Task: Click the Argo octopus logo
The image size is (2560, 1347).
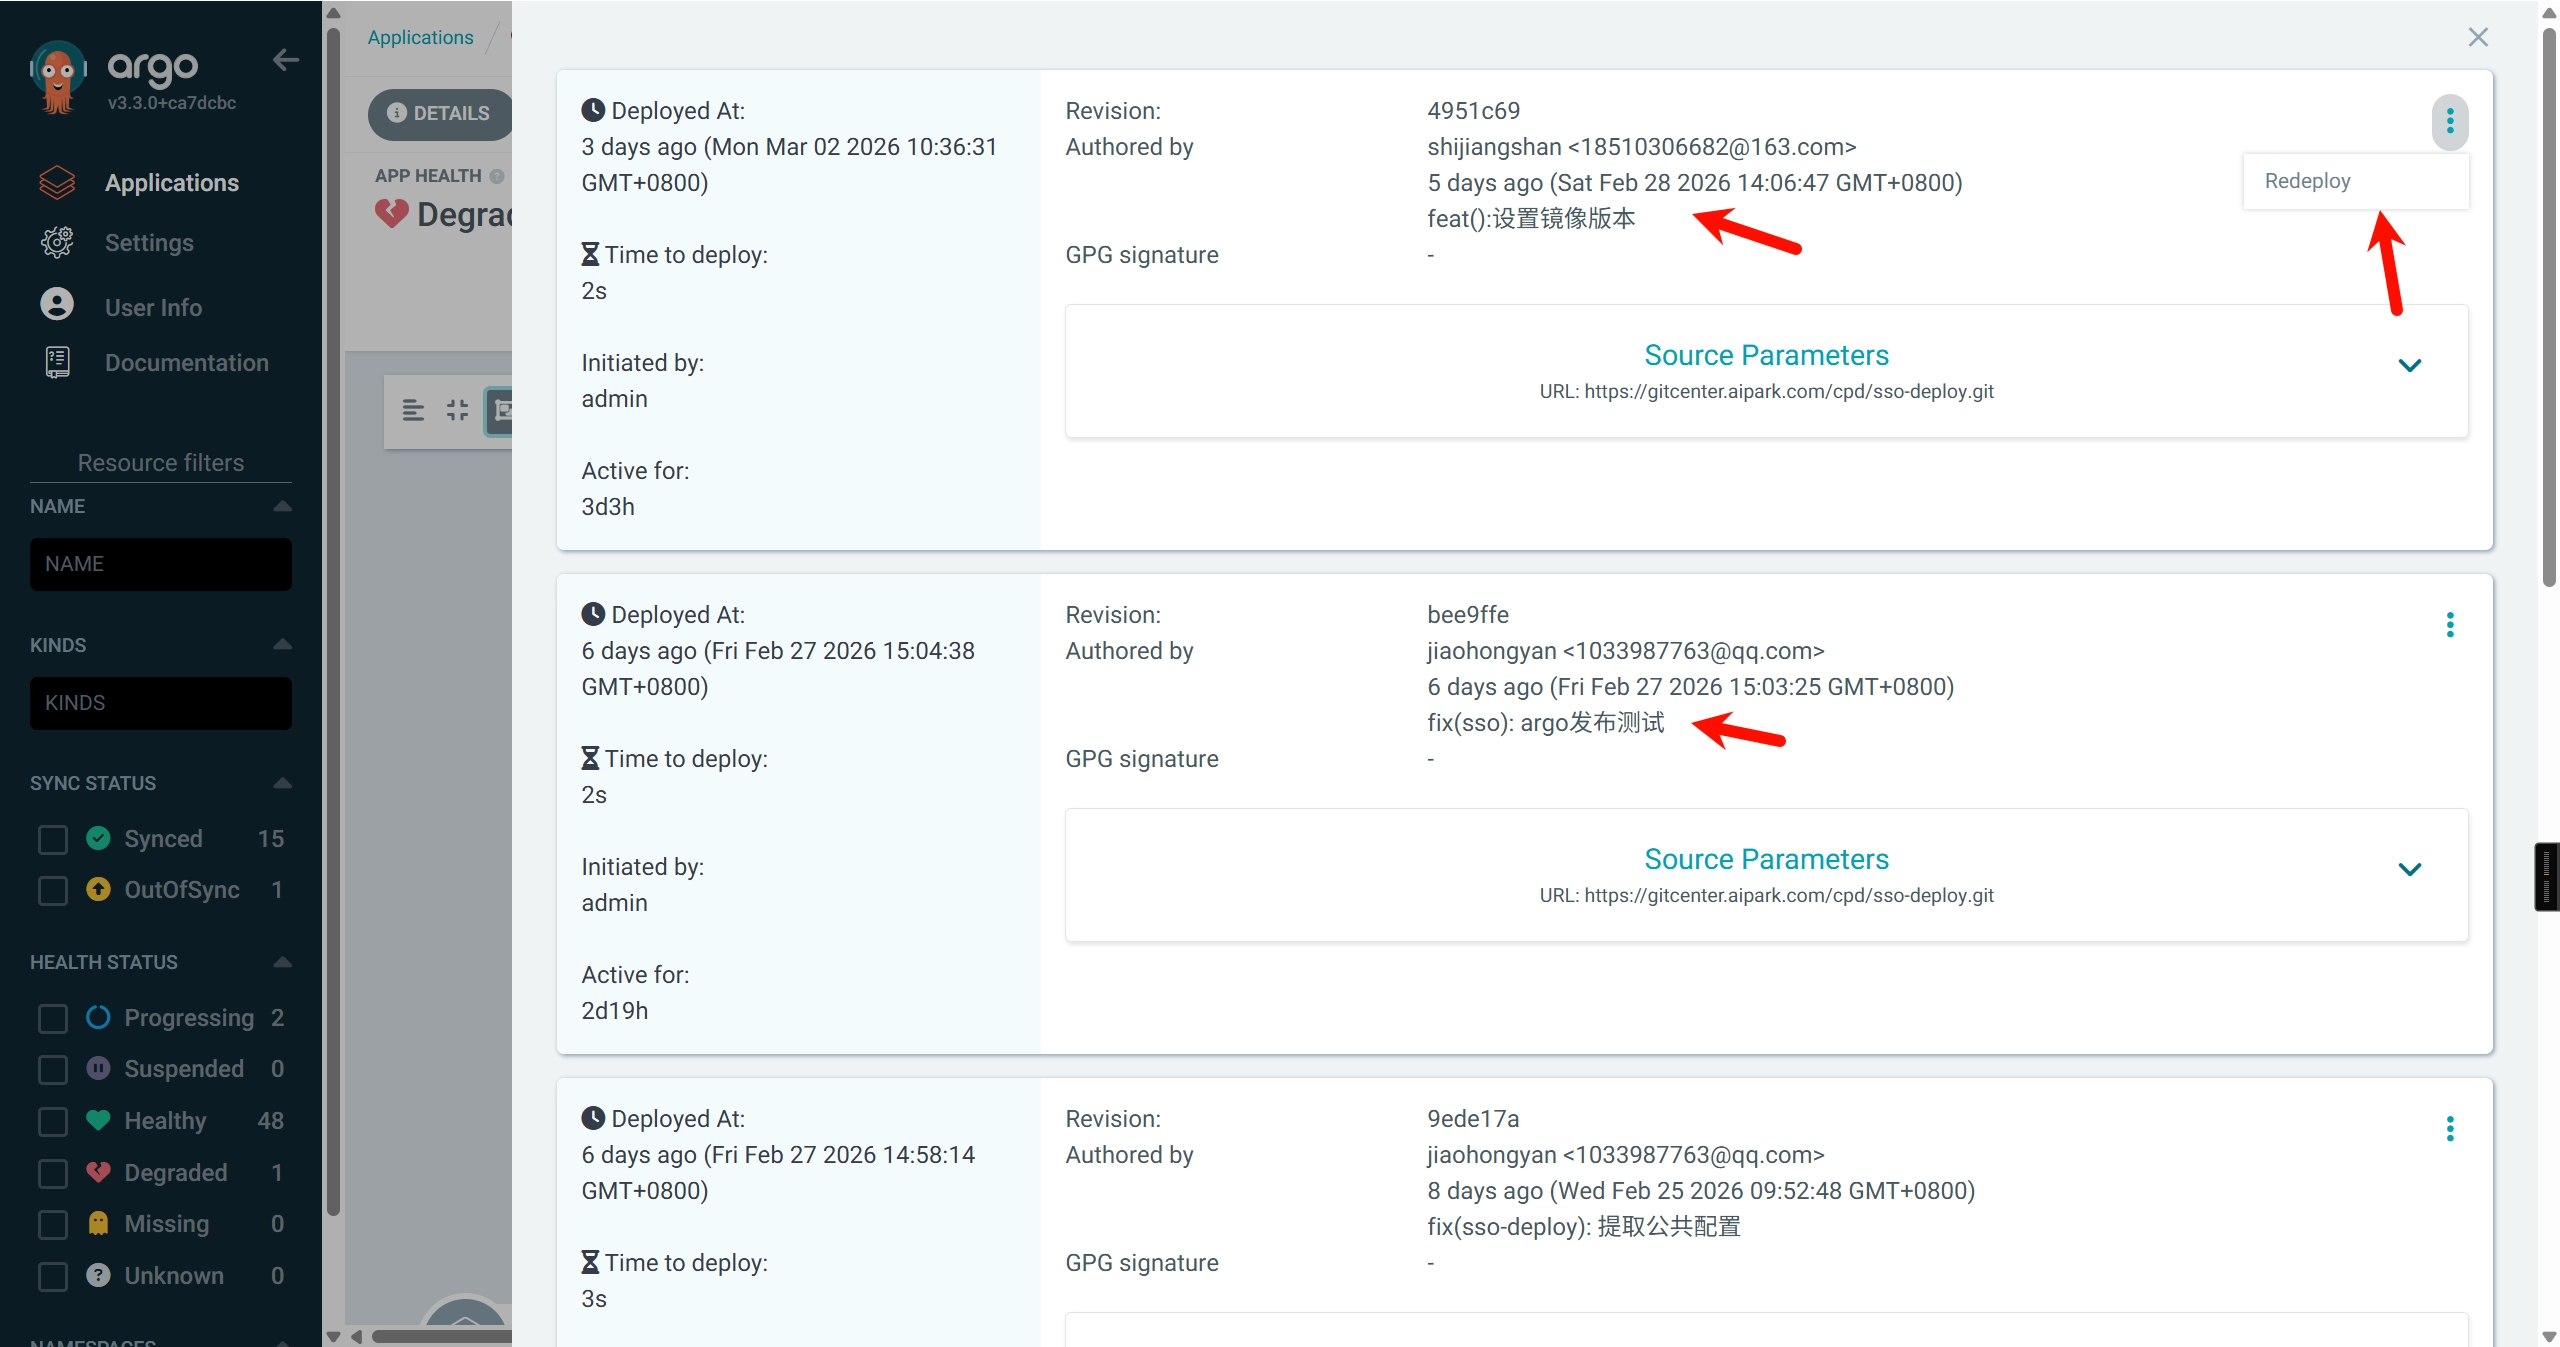Action: click(58, 77)
